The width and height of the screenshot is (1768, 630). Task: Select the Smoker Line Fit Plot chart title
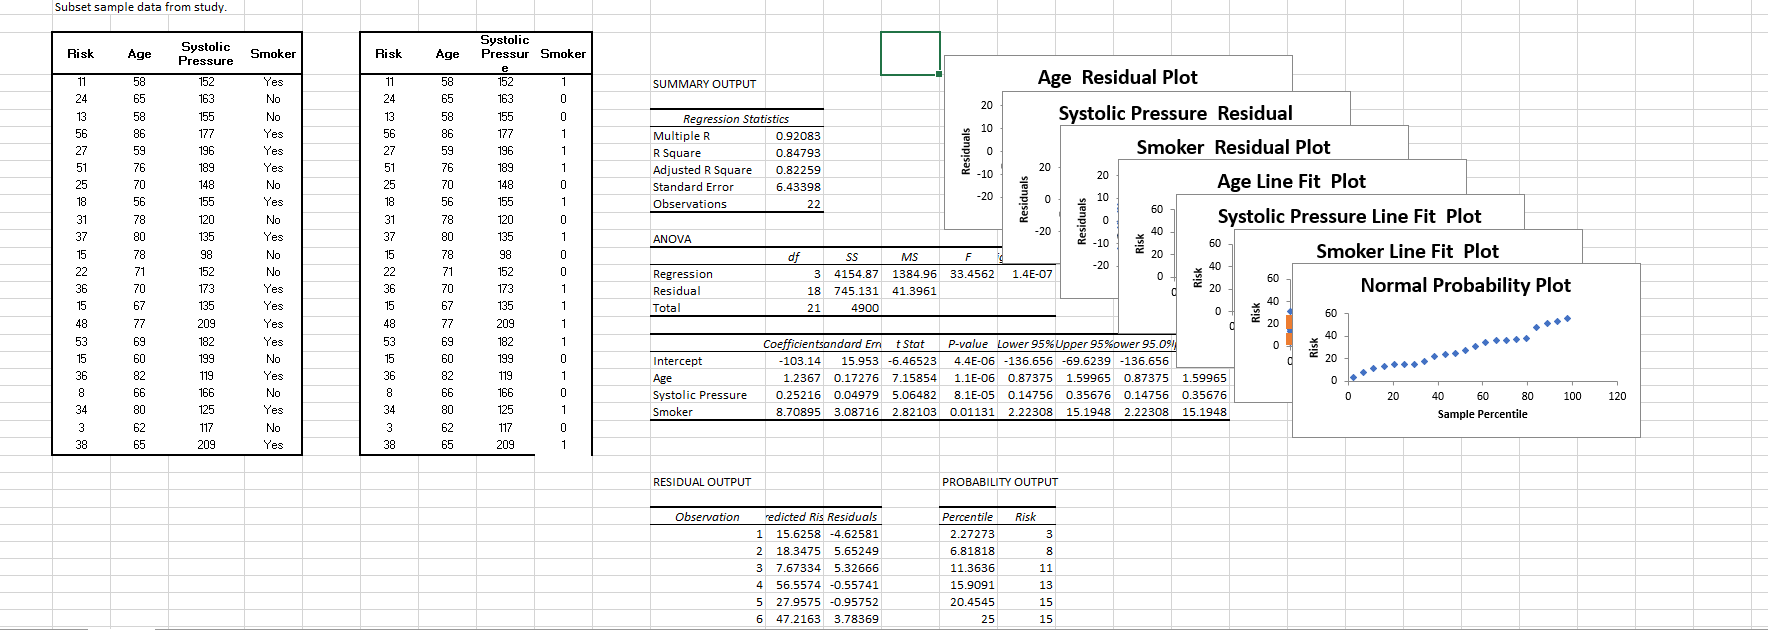[1407, 252]
